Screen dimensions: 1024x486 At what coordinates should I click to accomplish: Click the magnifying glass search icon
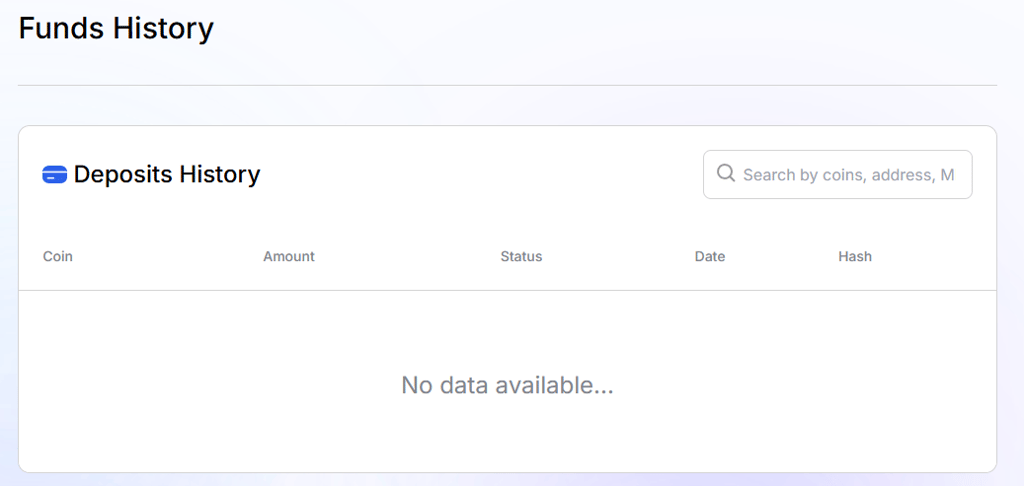(726, 173)
